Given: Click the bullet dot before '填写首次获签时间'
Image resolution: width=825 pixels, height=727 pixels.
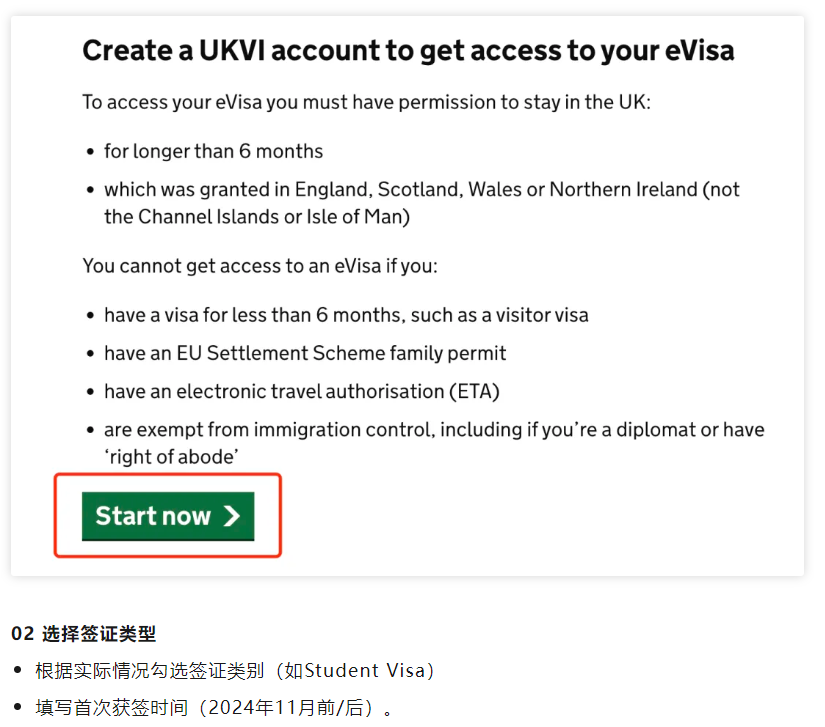Looking at the screenshot, I should pos(17,708).
